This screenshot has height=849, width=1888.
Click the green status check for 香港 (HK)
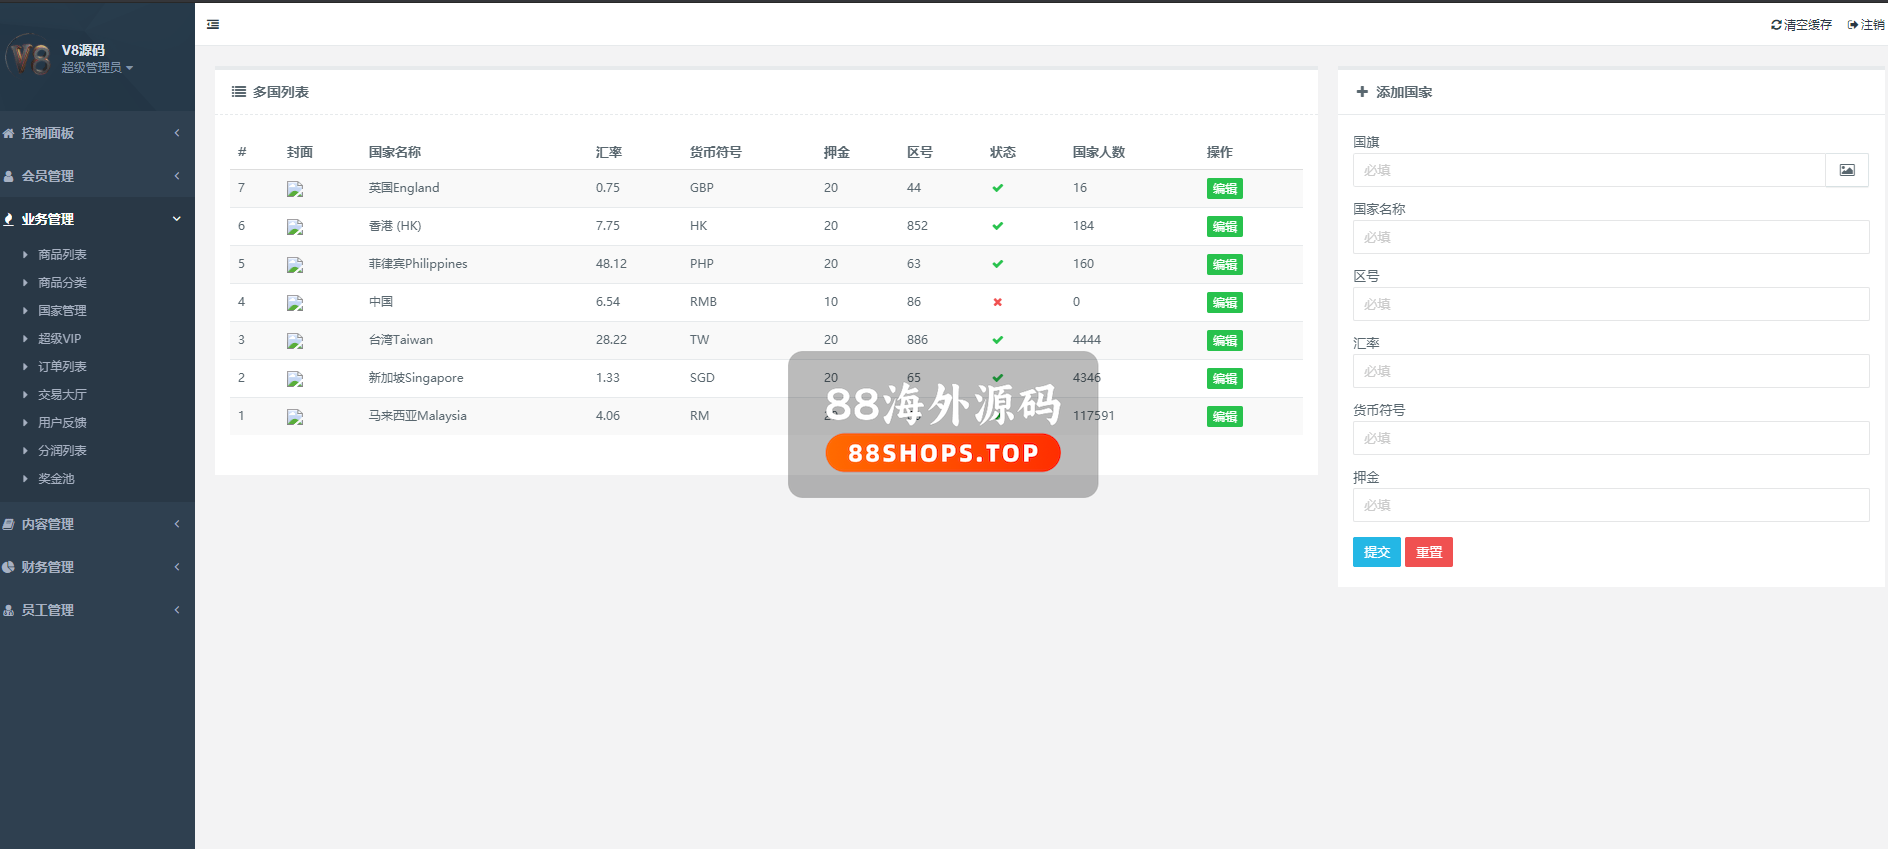pos(997,226)
